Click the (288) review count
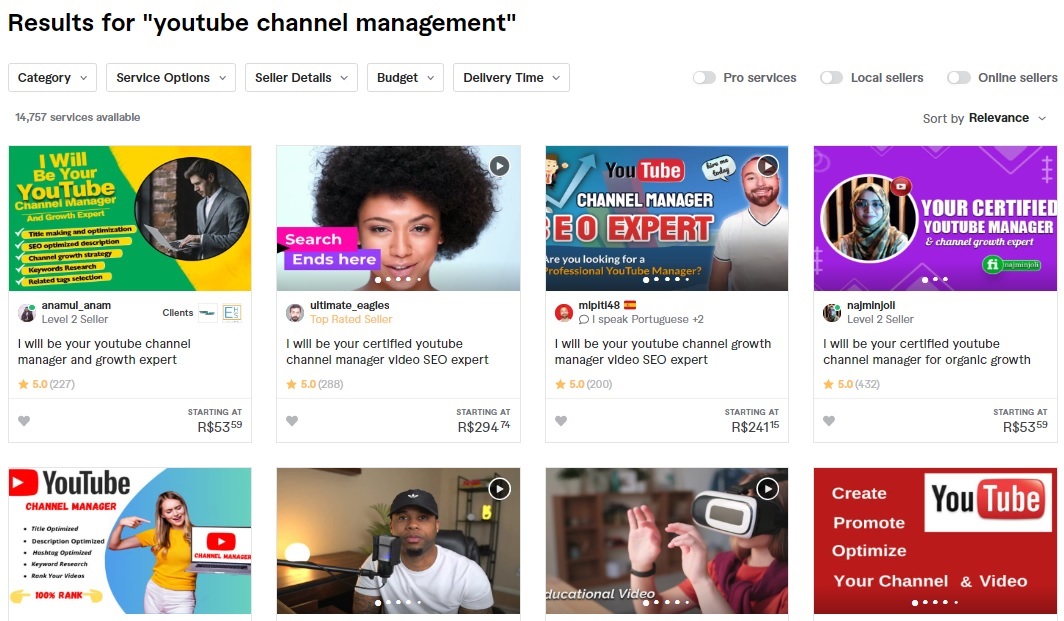1064x621 pixels. pyautogui.click(x=330, y=384)
